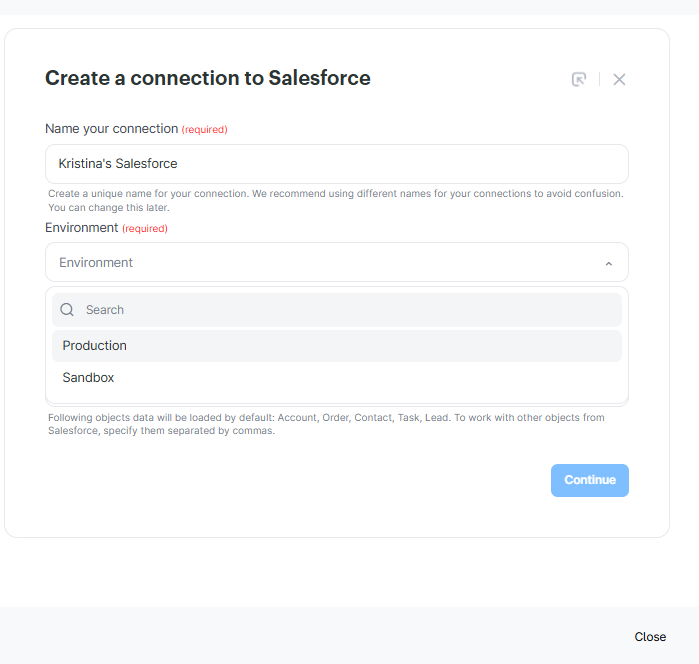Click the default Salesforce objects helper text
Image resolution: width=699 pixels, height=664 pixels.
(x=326, y=424)
